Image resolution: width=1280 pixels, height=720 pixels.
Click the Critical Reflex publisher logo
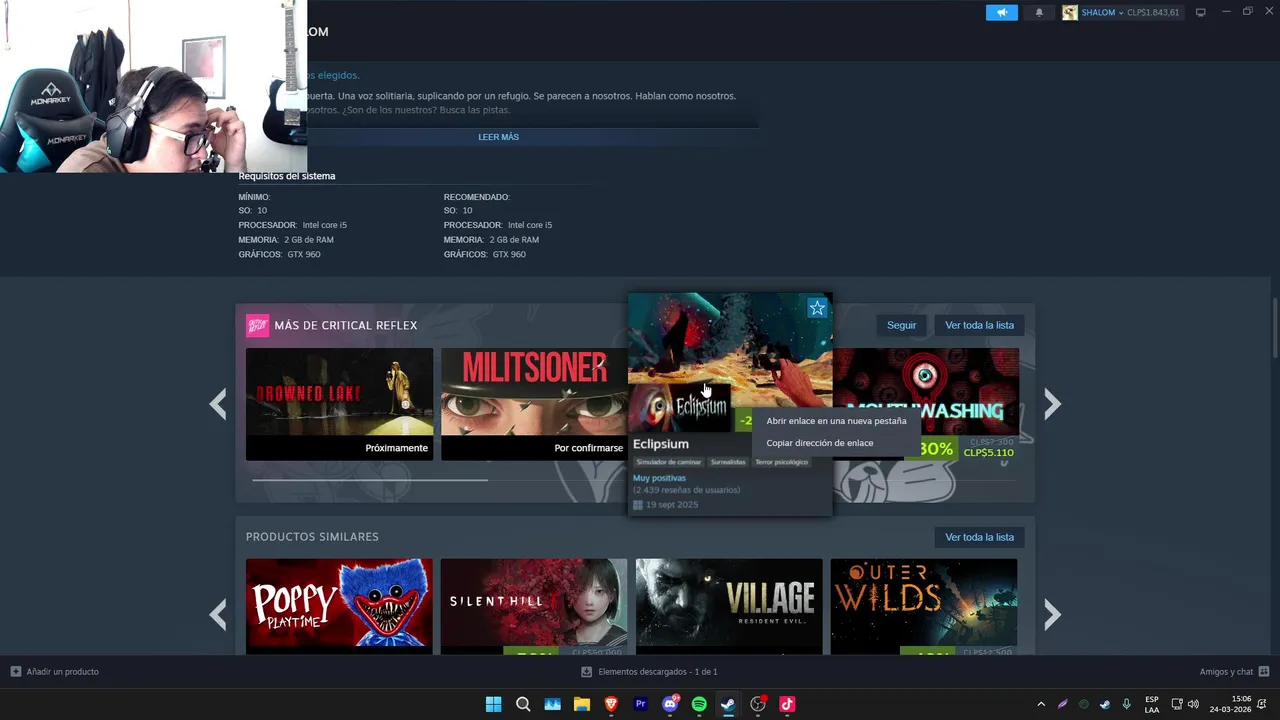tap(258, 325)
